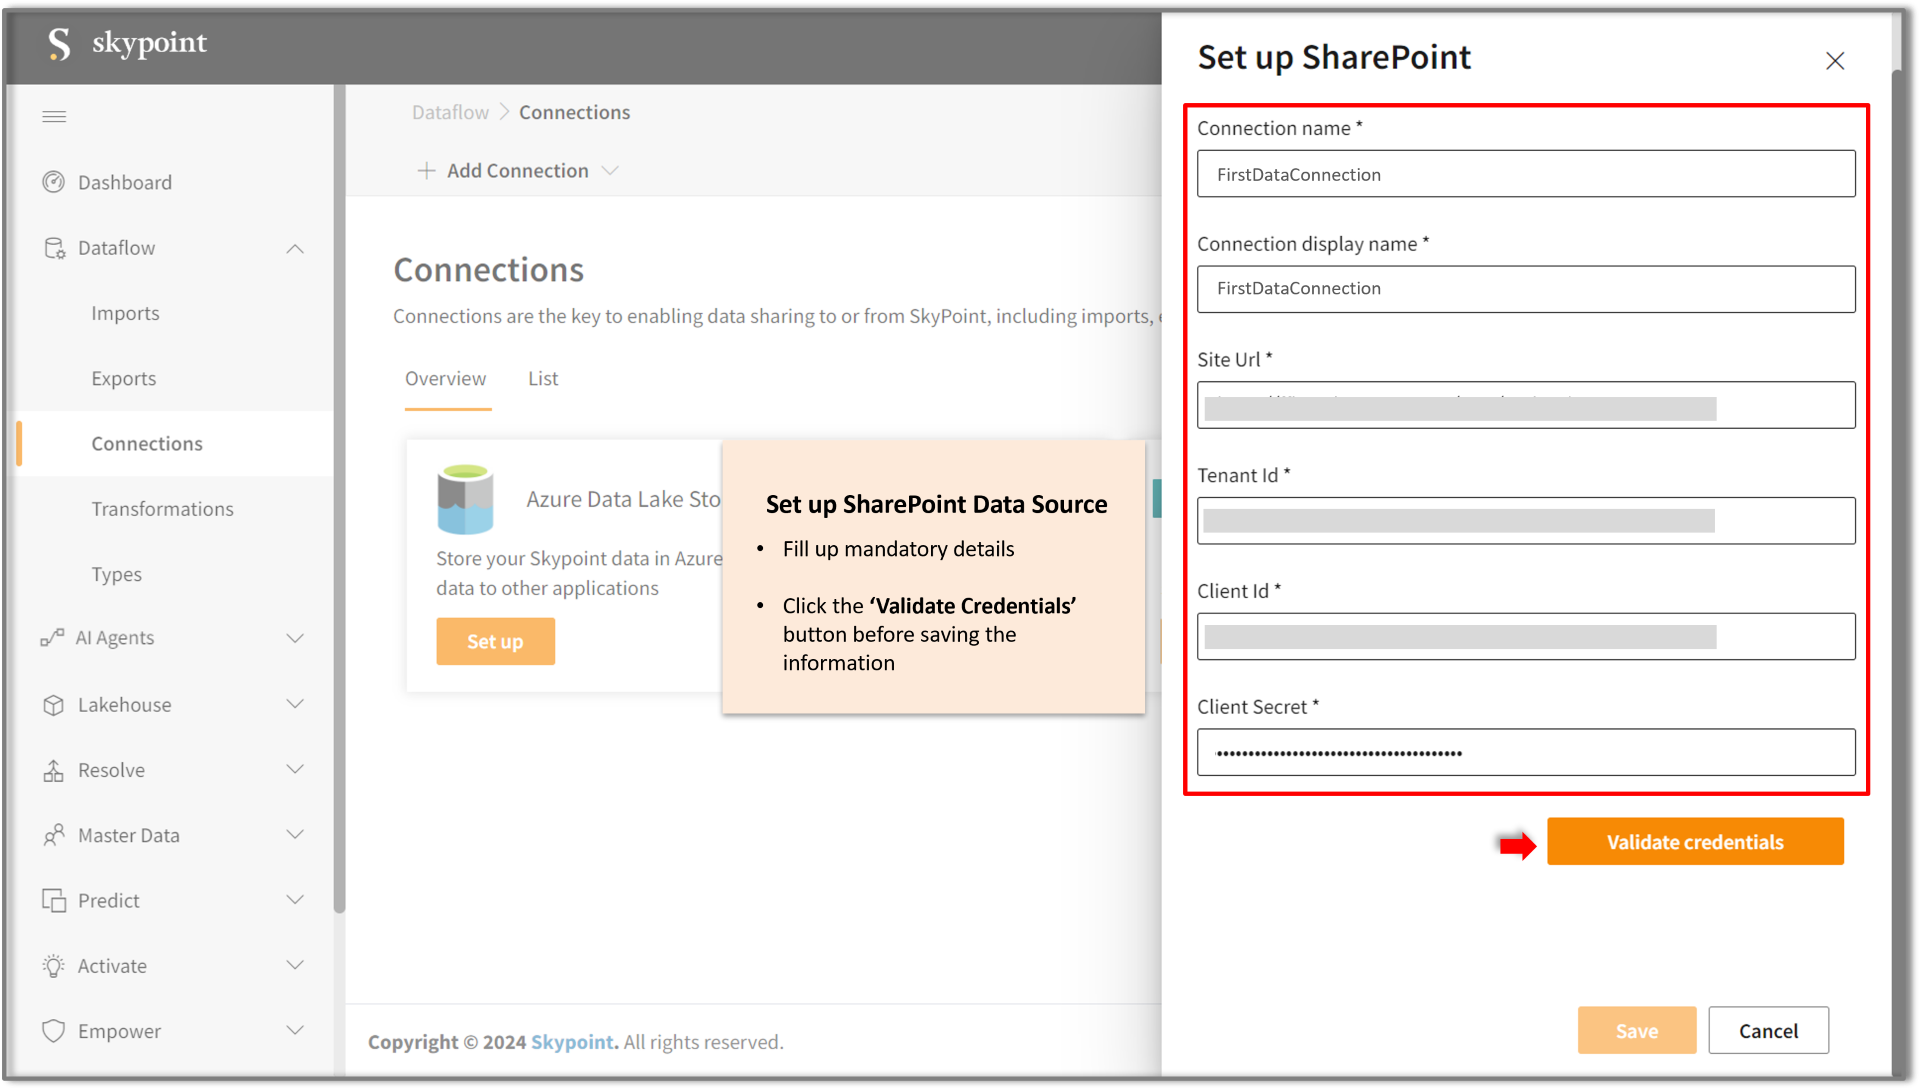Open the Predict icon
The height and width of the screenshot is (1089, 1920).
(x=54, y=899)
